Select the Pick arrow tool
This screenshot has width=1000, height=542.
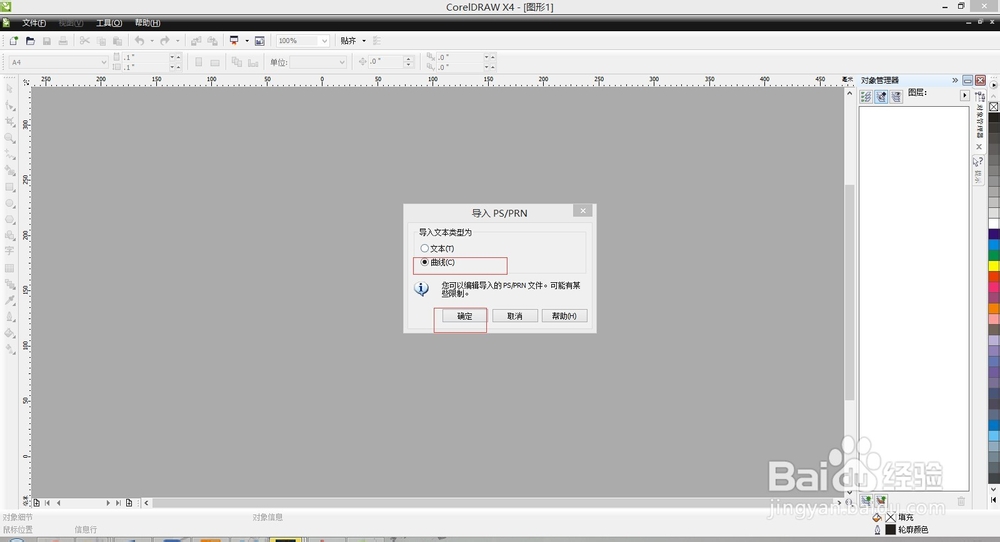(10, 89)
